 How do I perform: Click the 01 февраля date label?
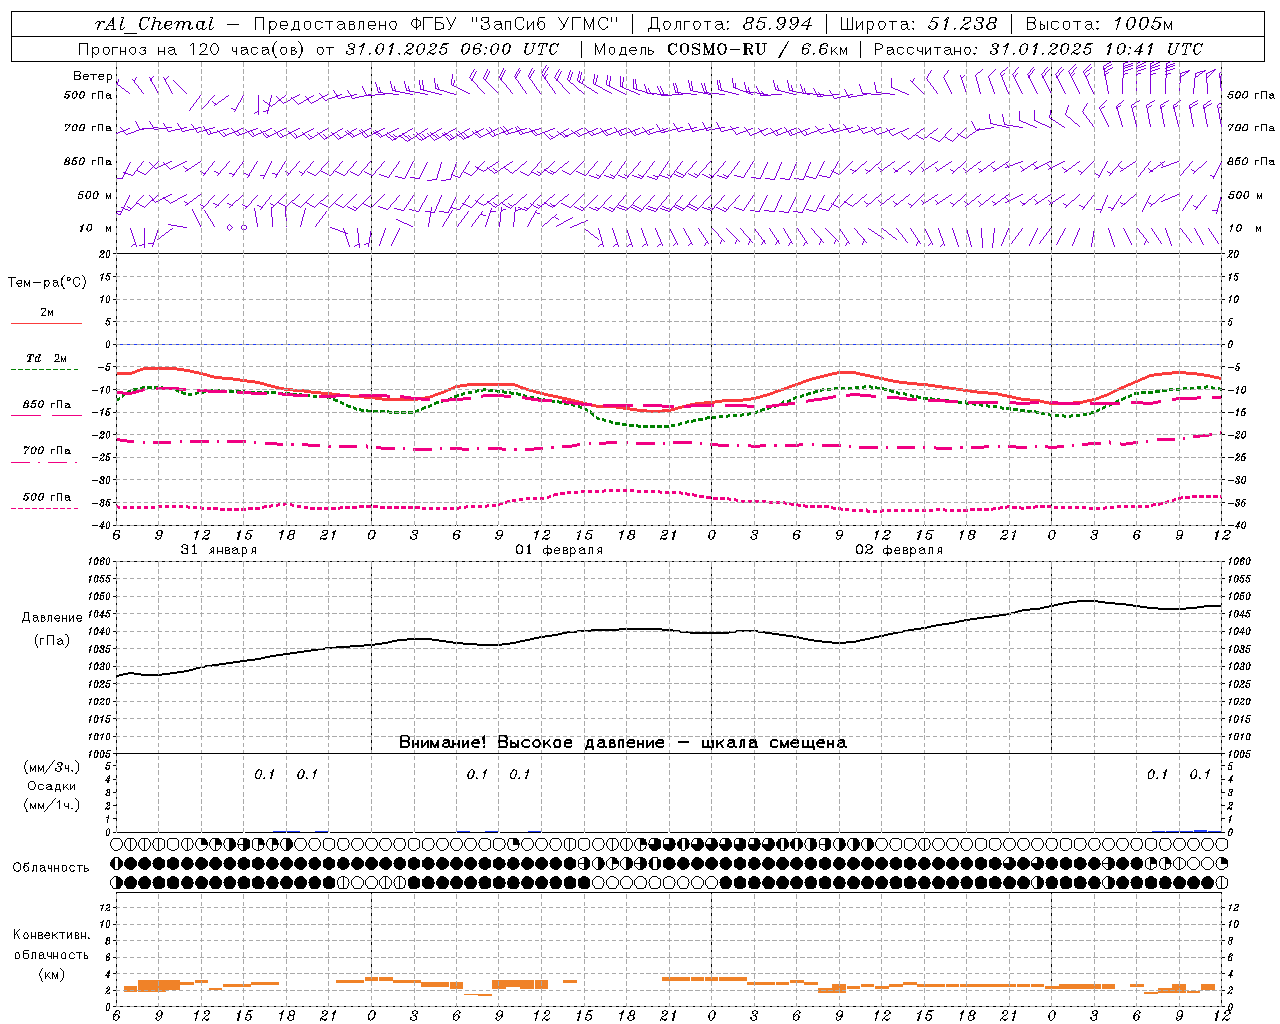pos(559,550)
